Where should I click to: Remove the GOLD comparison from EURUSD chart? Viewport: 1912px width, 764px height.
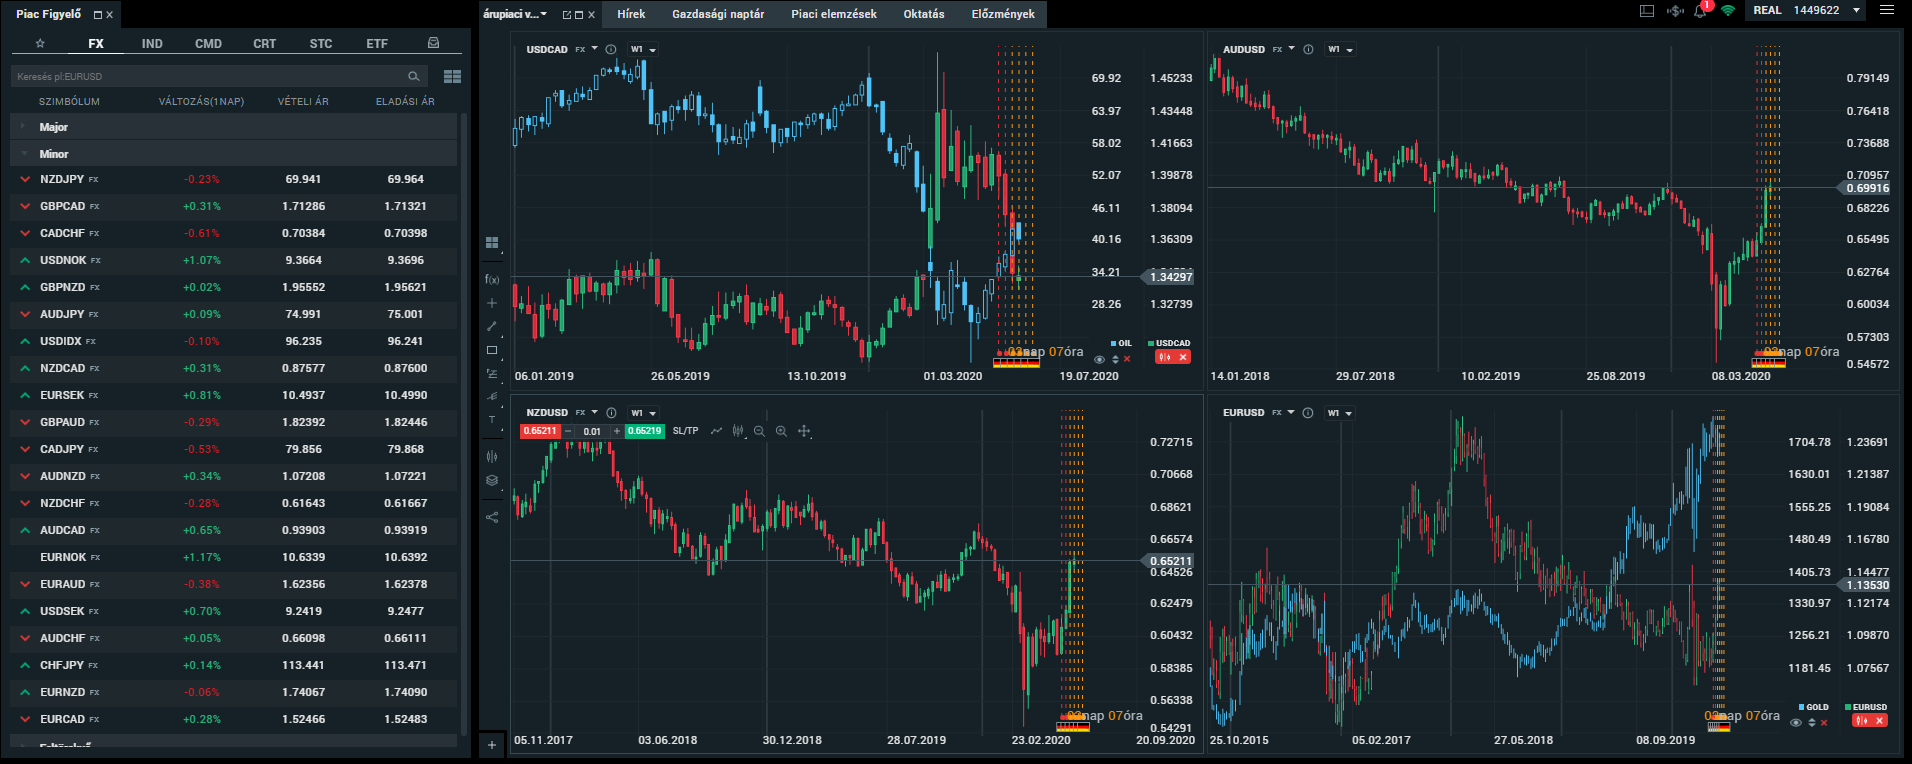click(1824, 722)
